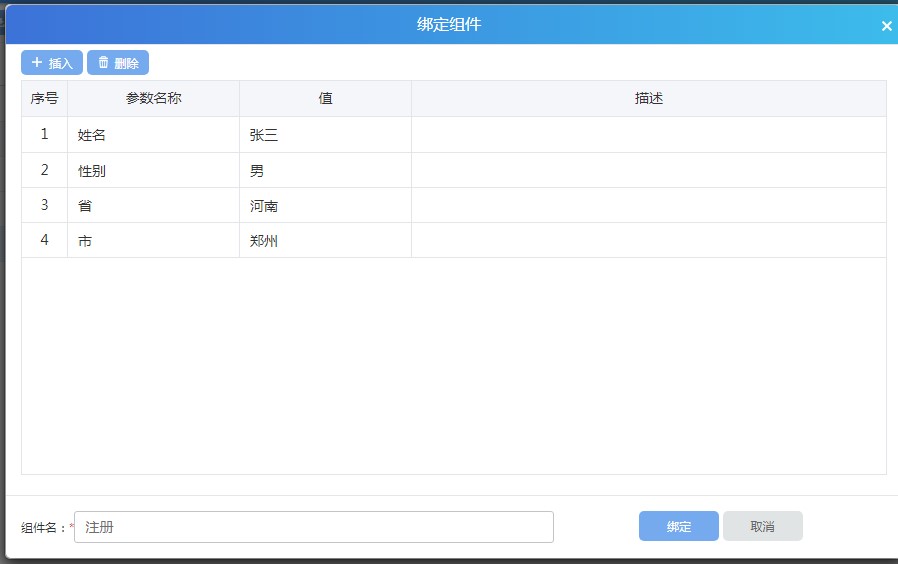
Task: Select the 郑州 value cell
Action: pos(325,241)
